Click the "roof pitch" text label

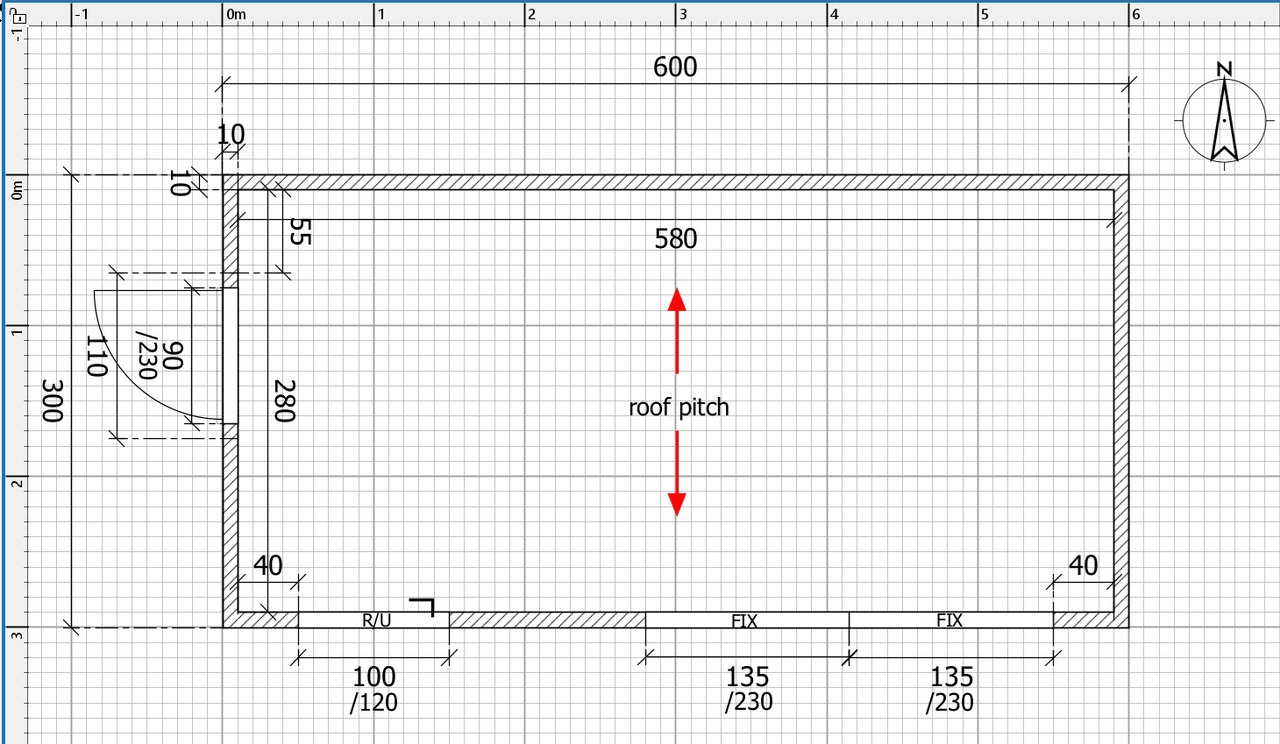pyautogui.click(x=678, y=408)
